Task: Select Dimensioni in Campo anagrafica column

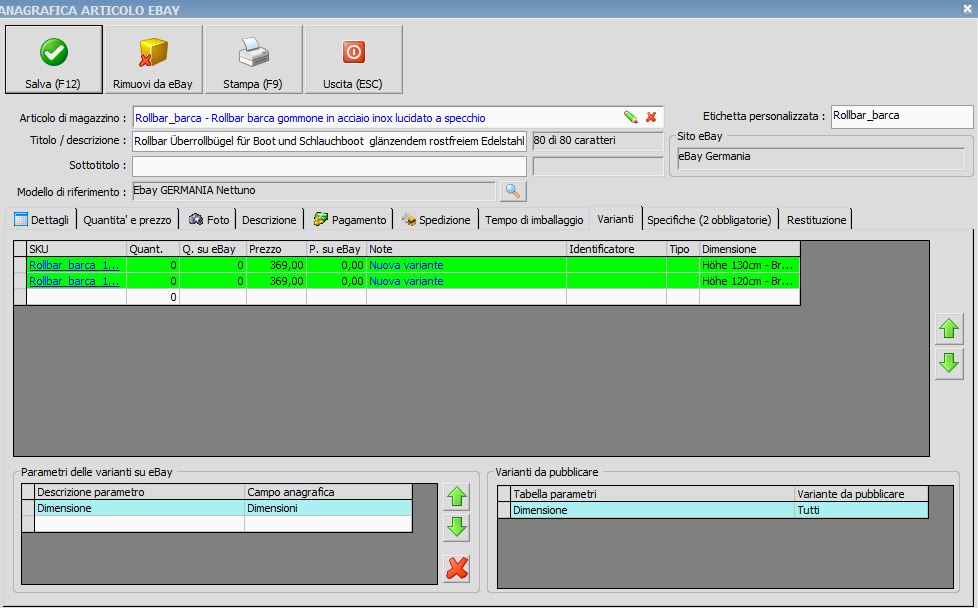Action: [328, 508]
